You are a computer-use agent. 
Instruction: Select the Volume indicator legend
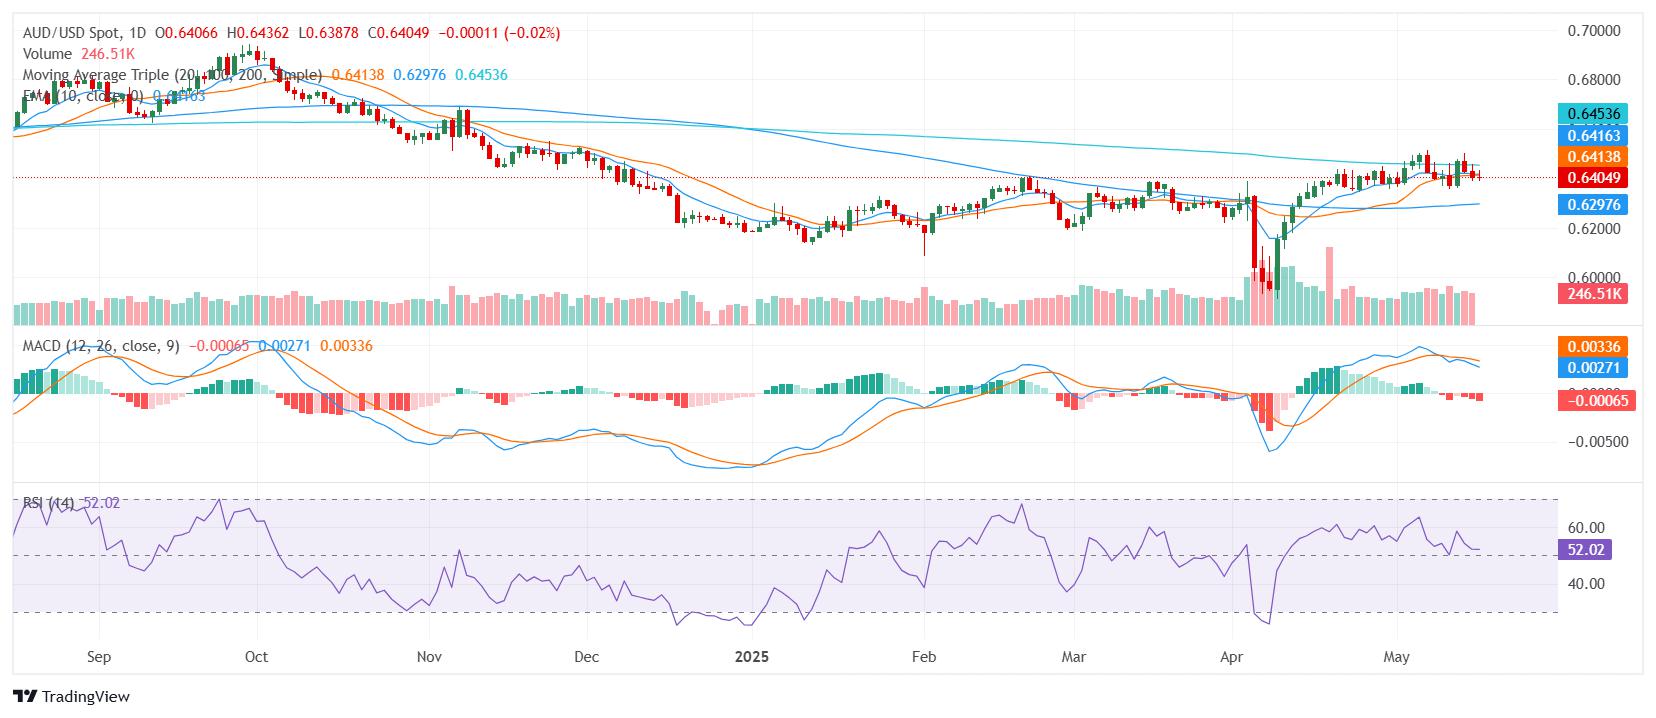pos(47,54)
